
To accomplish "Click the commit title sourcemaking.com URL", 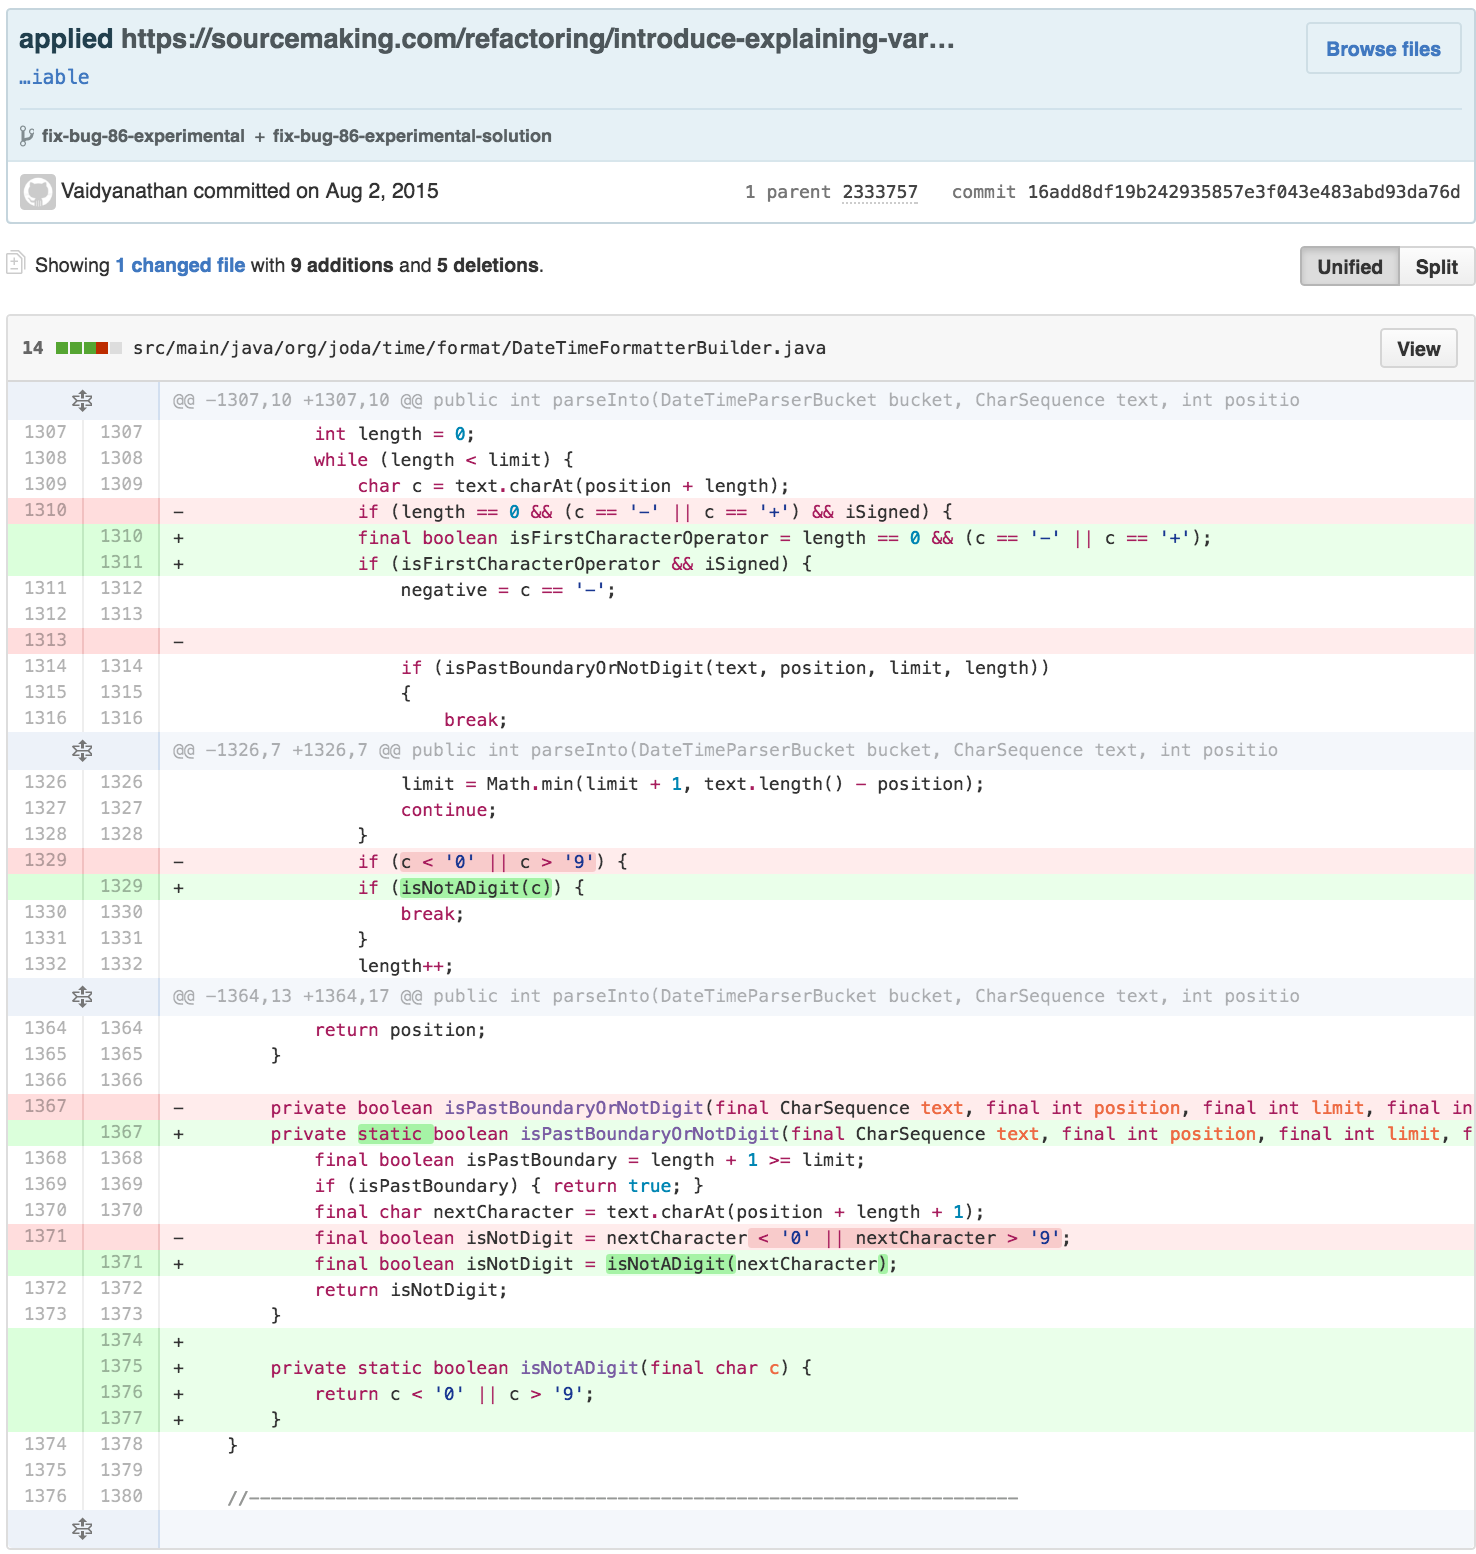I will 537,39.
